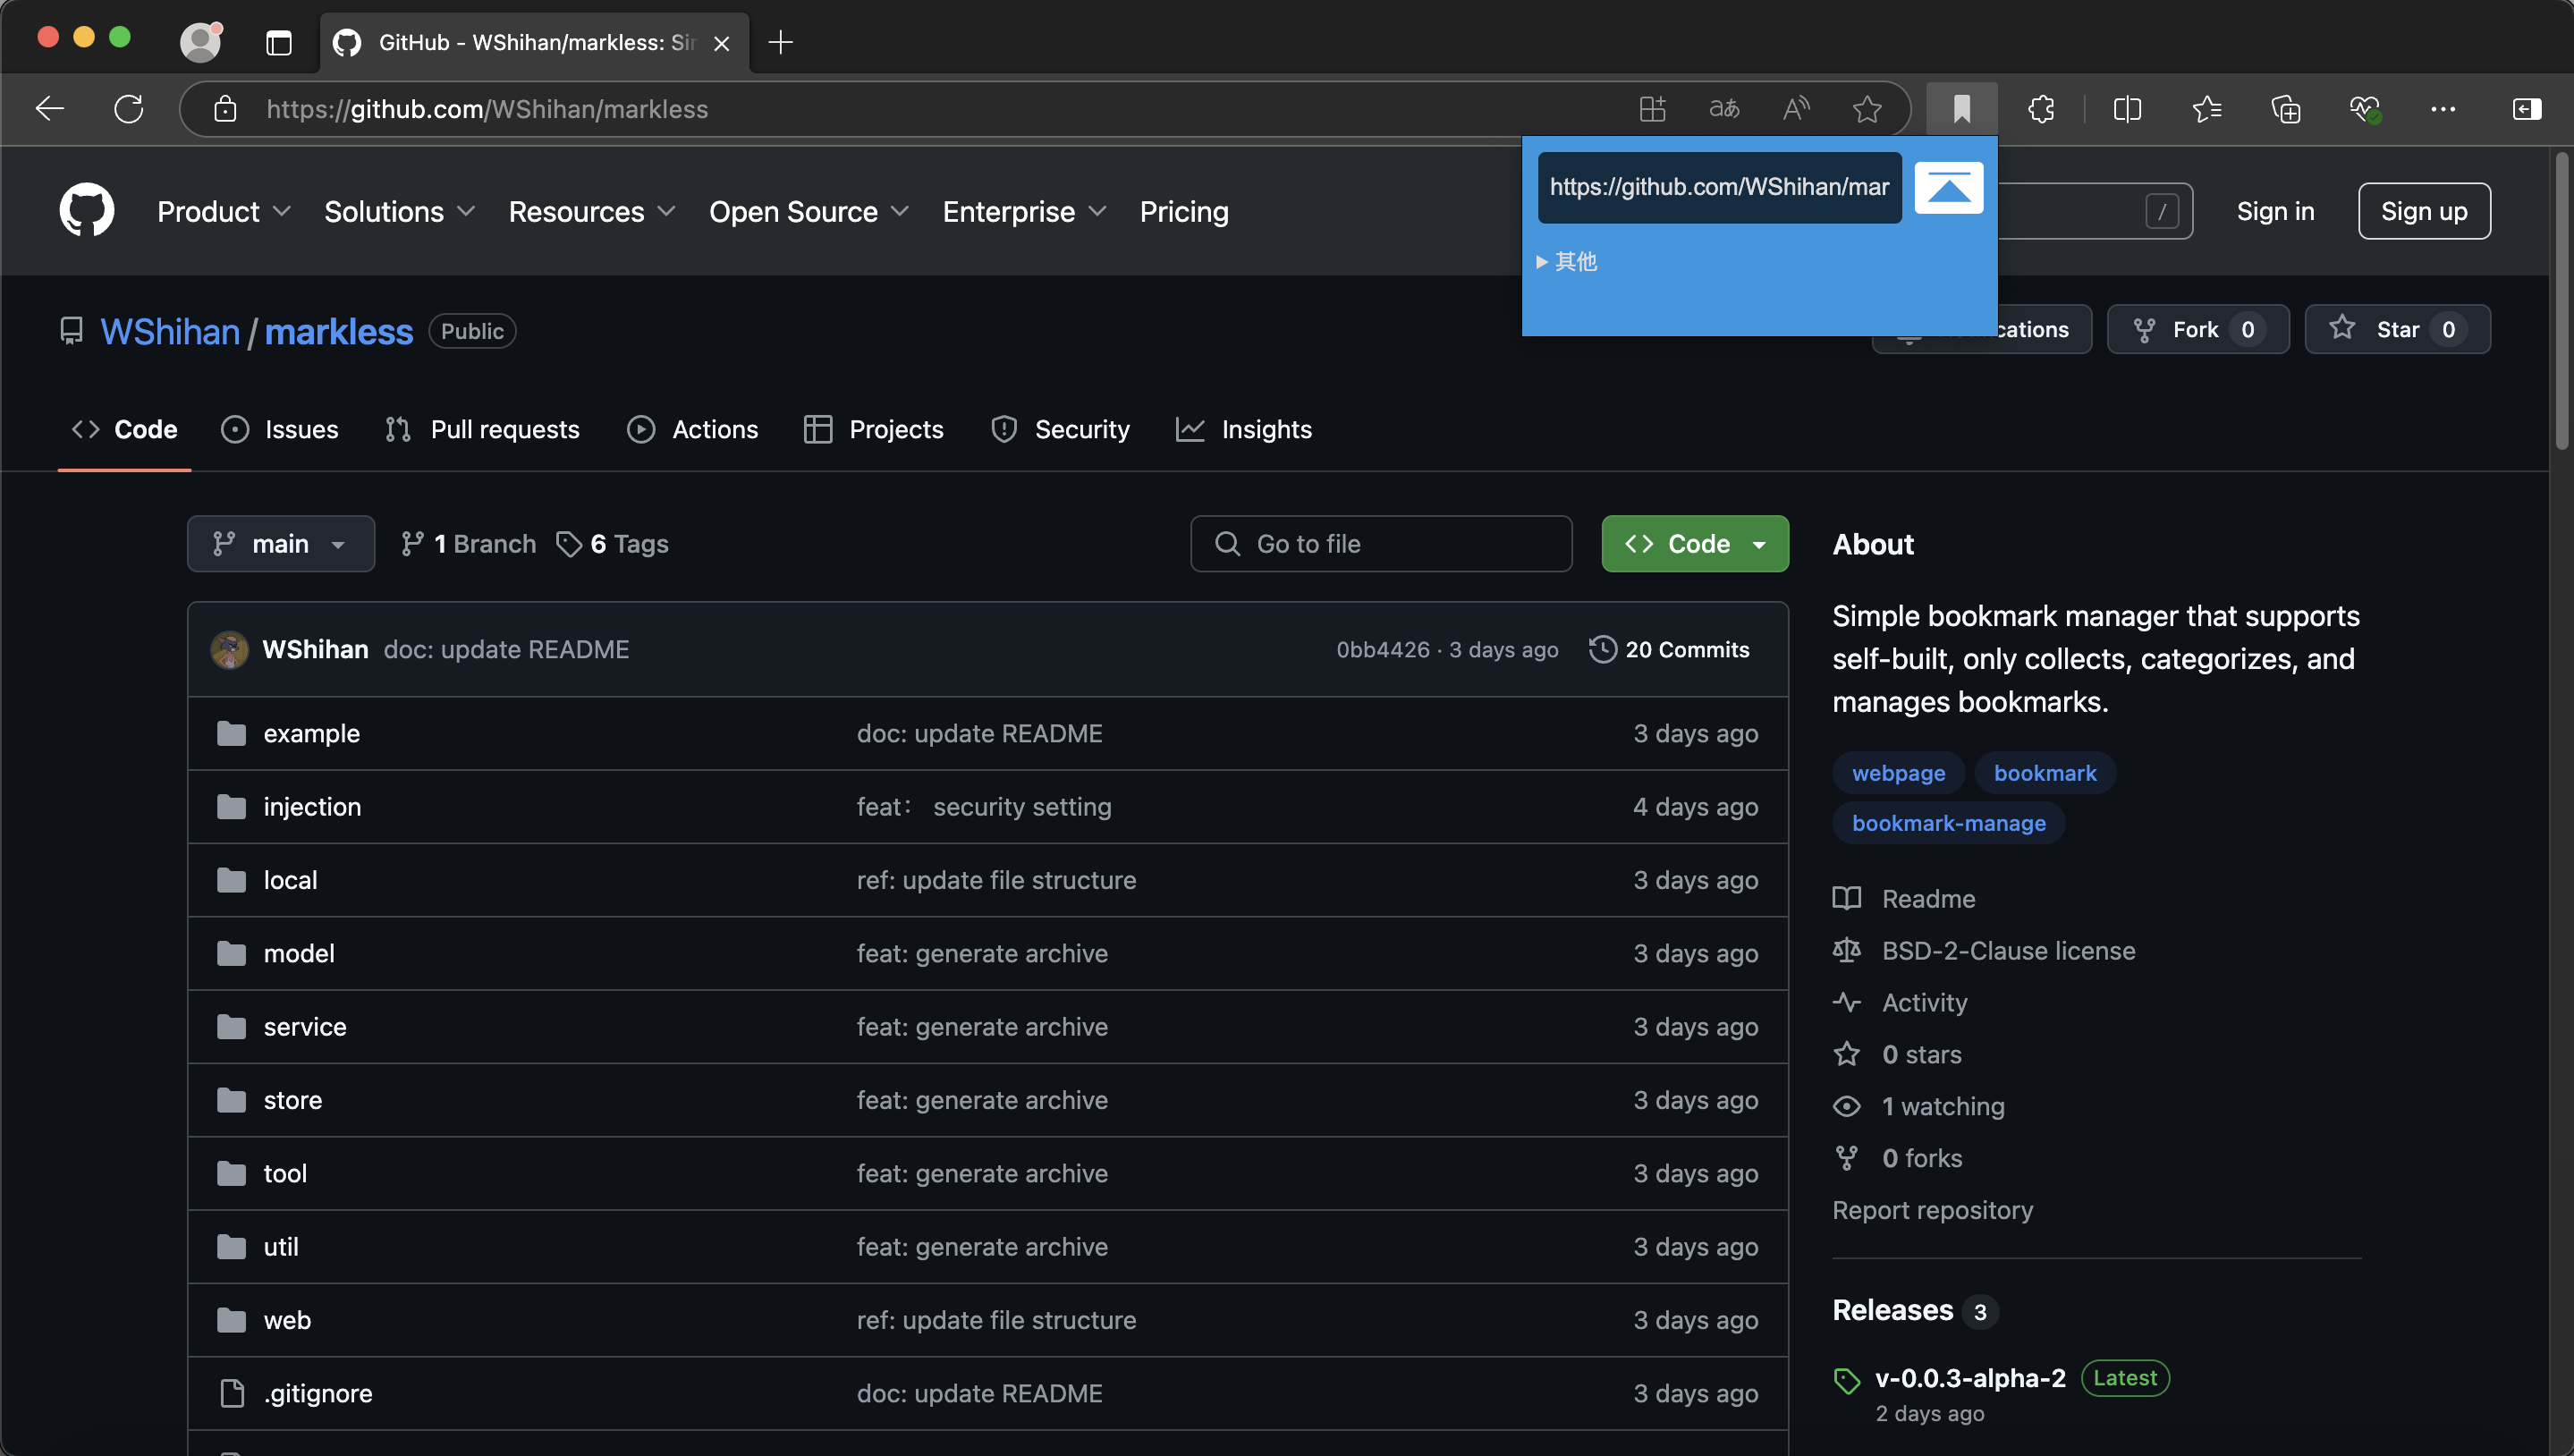View 6 Tags link
This screenshot has width=2574, height=1456.
(612, 543)
